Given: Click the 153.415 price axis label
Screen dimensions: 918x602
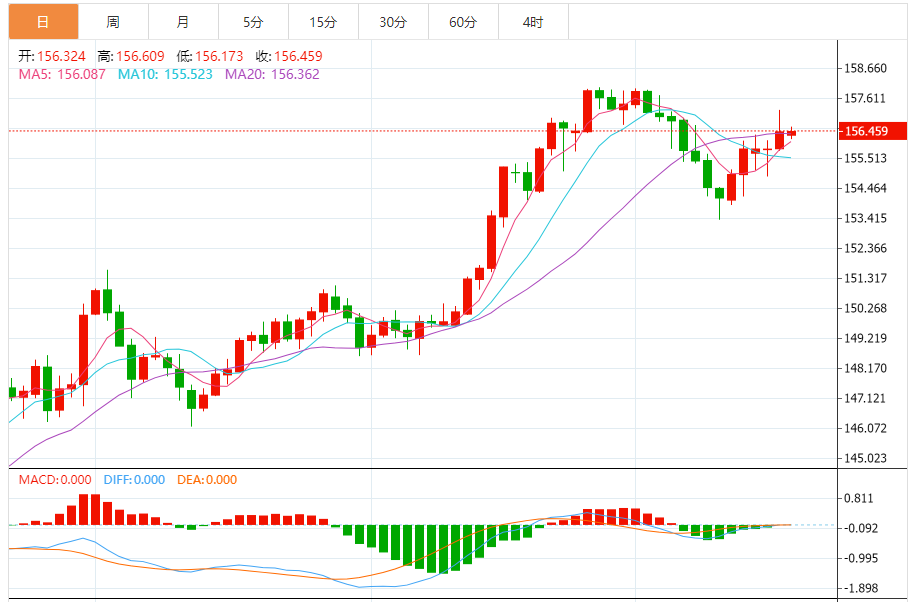Looking at the screenshot, I should pyautogui.click(x=865, y=218).
